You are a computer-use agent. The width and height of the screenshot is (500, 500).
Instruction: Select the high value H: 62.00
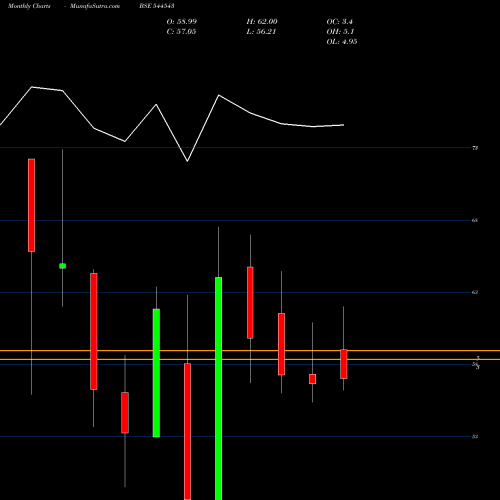point(262,22)
